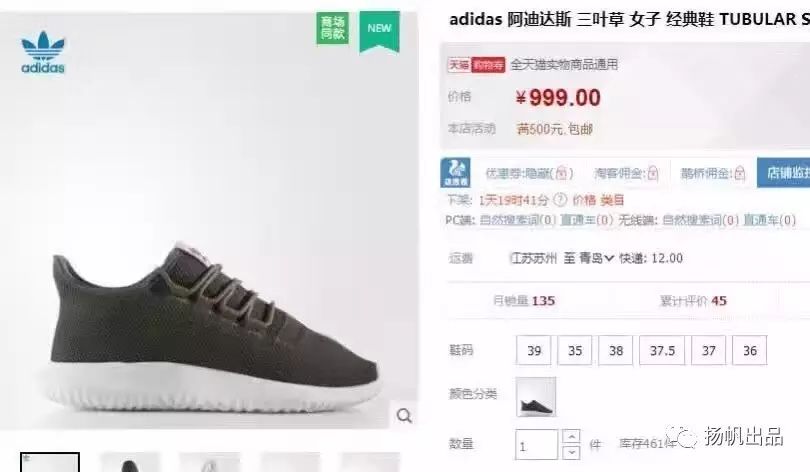
Task: Click the magnifier zoom icon on product image
Action: point(404,415)
